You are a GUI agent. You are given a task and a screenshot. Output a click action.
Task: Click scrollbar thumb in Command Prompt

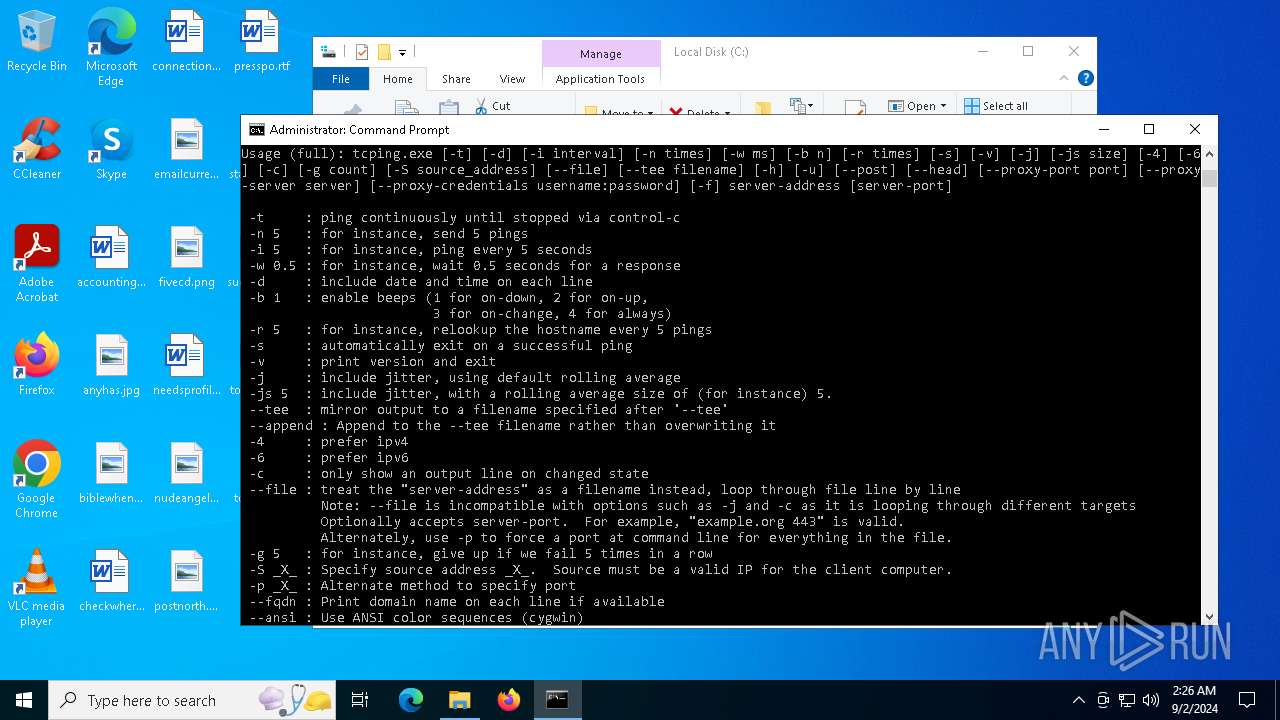pos(1209,177)
